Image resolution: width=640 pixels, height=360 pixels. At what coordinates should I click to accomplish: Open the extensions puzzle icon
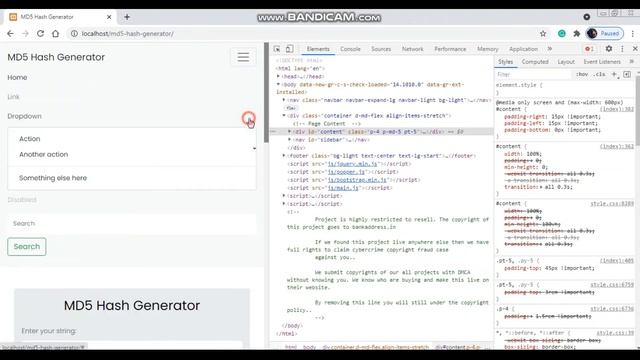pos(576,33)
